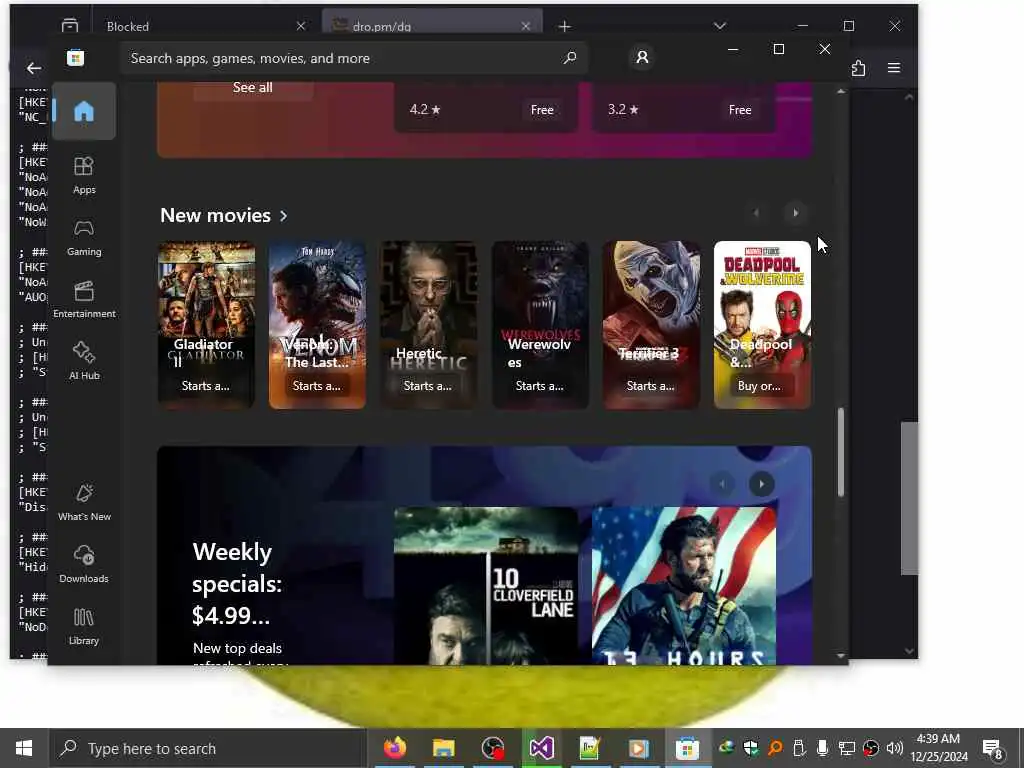Open the browser hamburger menu
Viewport: 1024px width, 768px height.
tap(893, 68)
